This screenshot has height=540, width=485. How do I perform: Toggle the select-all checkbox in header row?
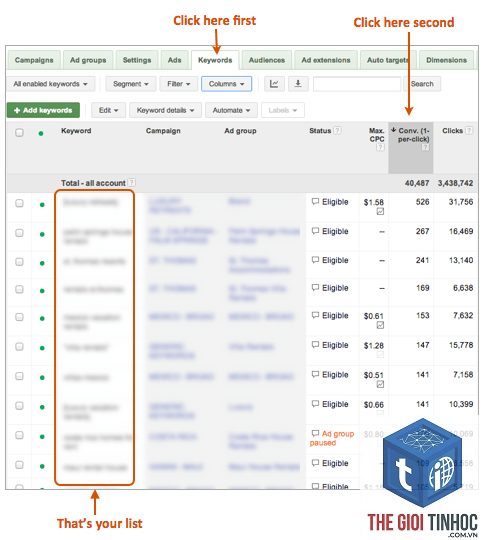[19, 133]
